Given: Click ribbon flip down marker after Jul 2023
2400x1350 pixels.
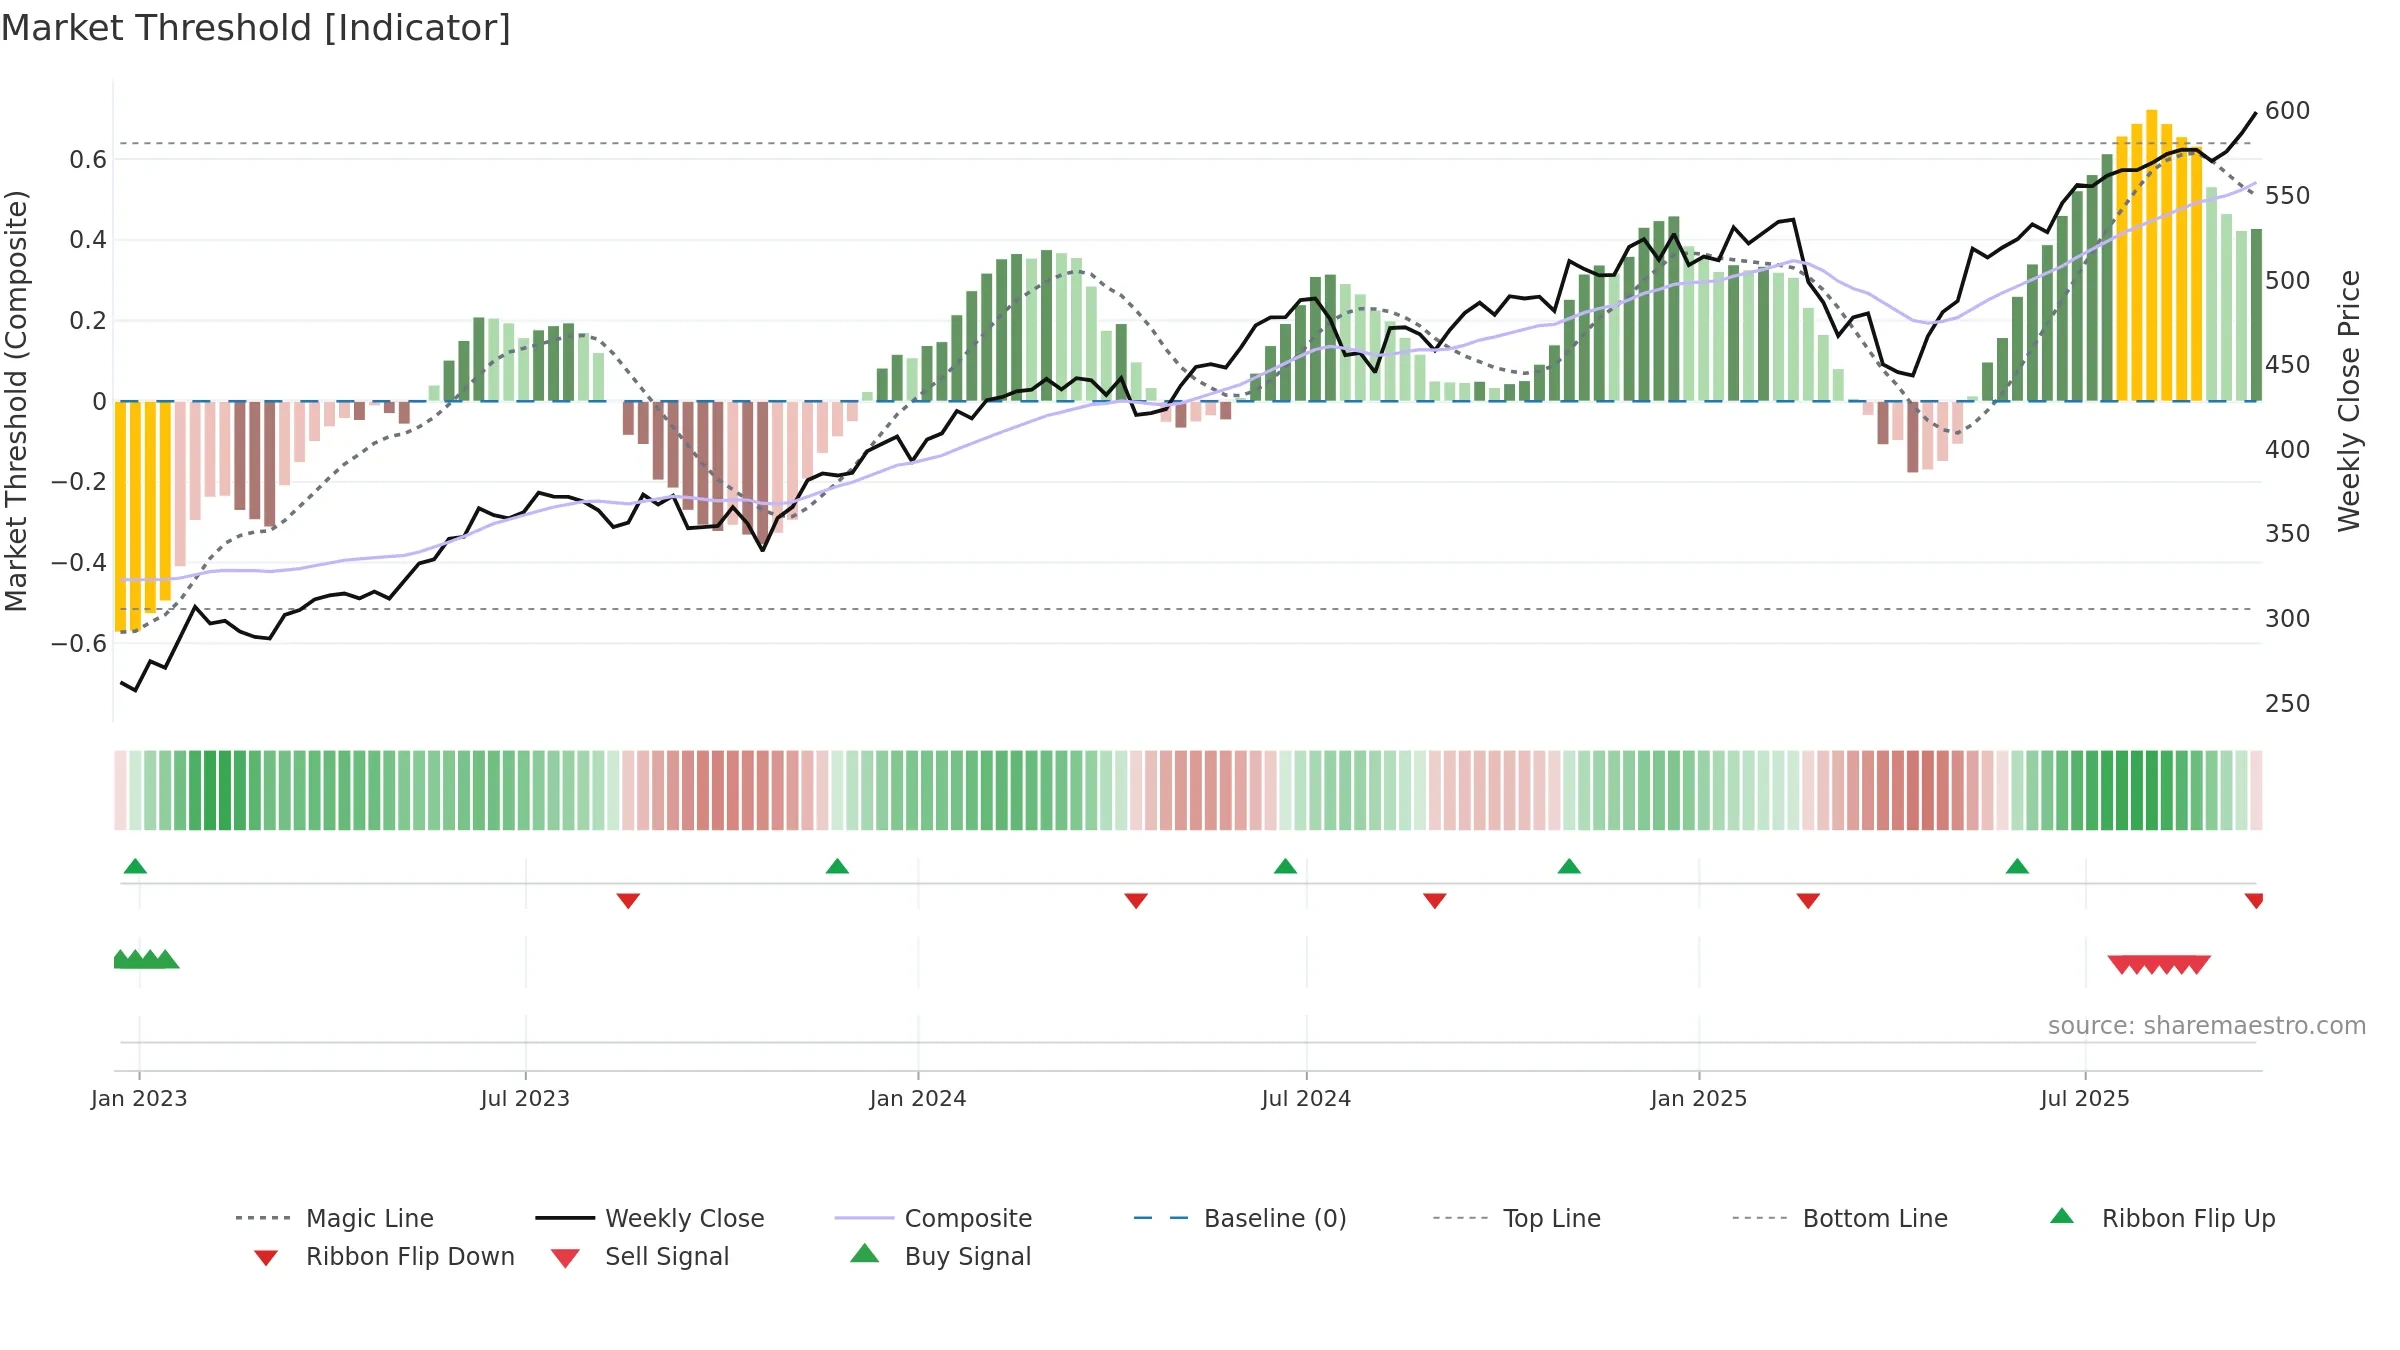Looking at the screenshot, I should point(628,901).
